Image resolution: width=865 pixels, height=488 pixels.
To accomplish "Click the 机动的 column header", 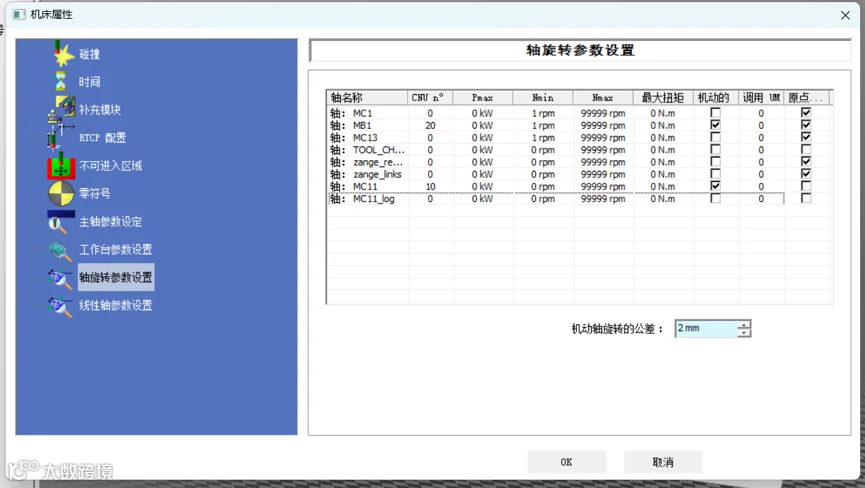I will [716, 98].
